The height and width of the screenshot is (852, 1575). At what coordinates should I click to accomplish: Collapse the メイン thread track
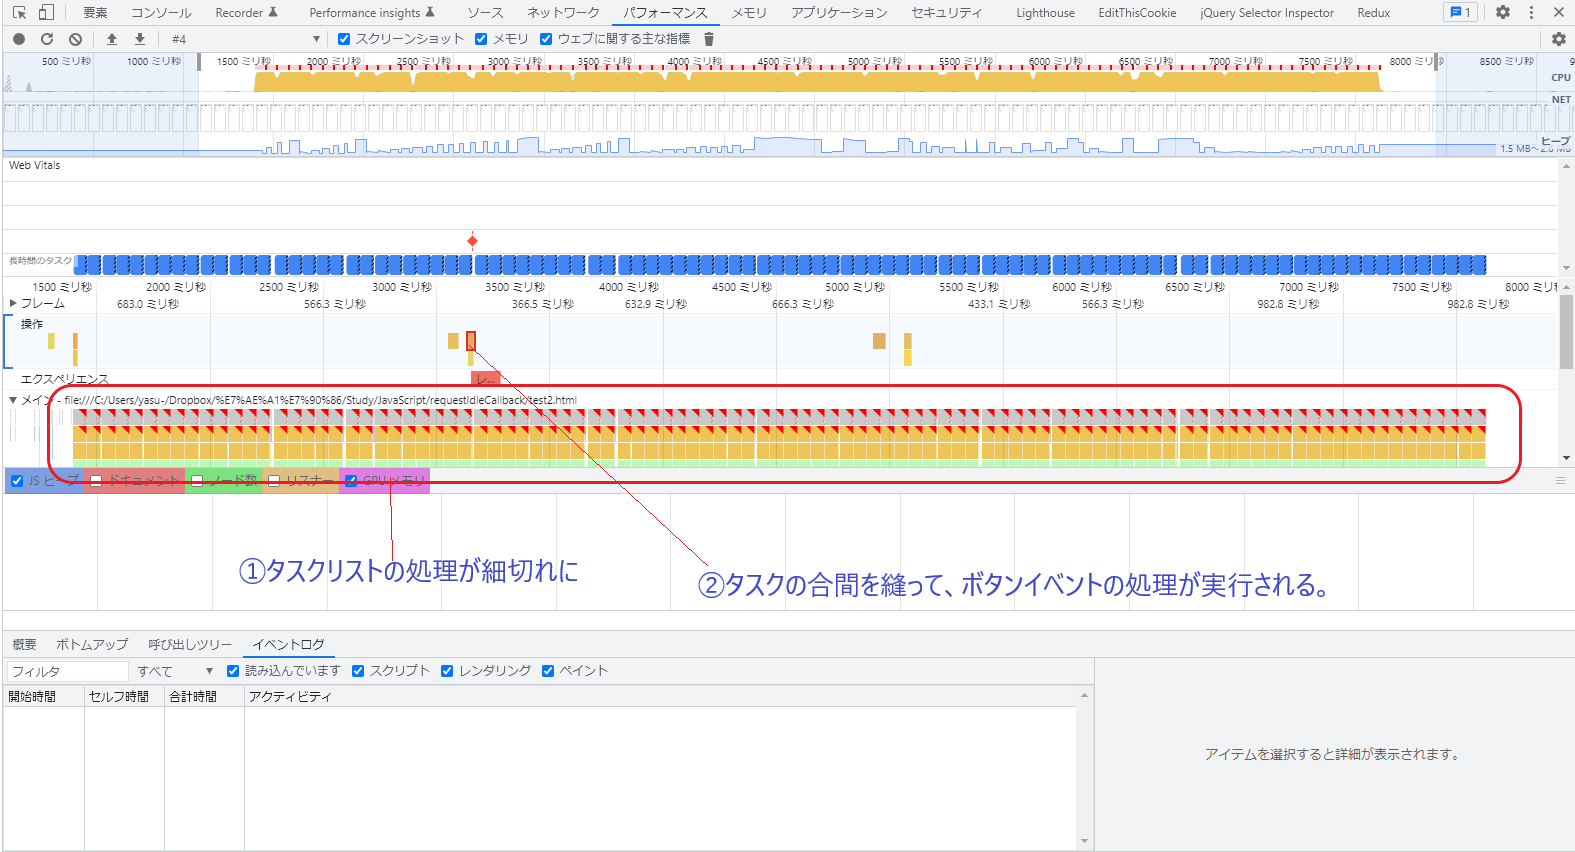coord(13,400)
